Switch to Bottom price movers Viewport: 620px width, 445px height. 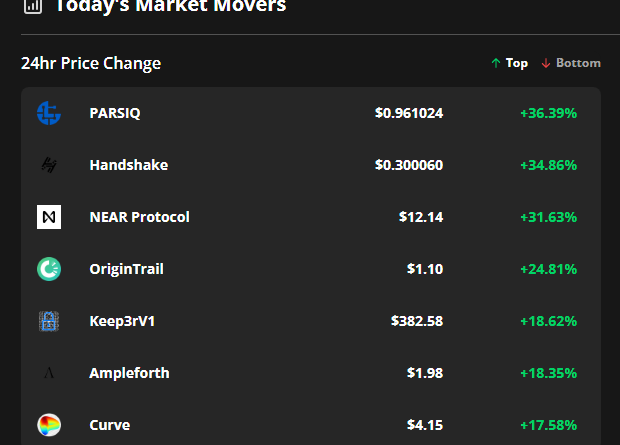click(571, 63)
